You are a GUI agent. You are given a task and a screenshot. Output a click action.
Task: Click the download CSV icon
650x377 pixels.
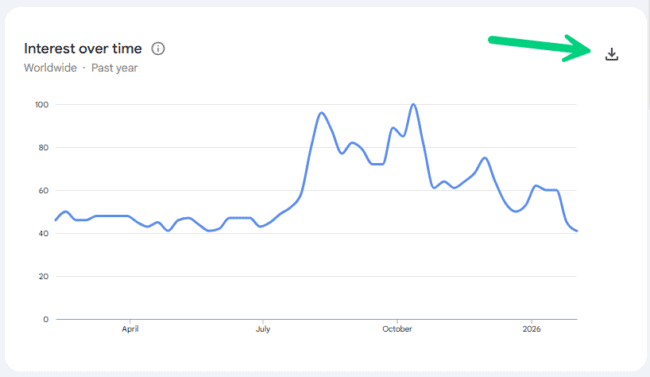coord(611,54)
